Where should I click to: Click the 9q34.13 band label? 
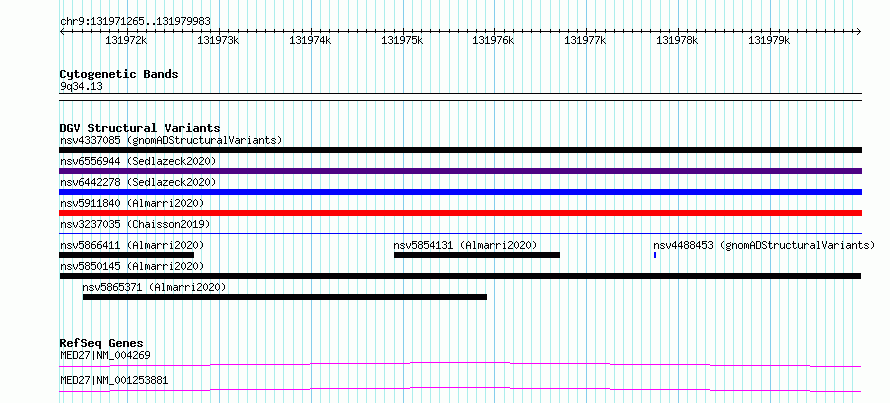coord(81,87)
